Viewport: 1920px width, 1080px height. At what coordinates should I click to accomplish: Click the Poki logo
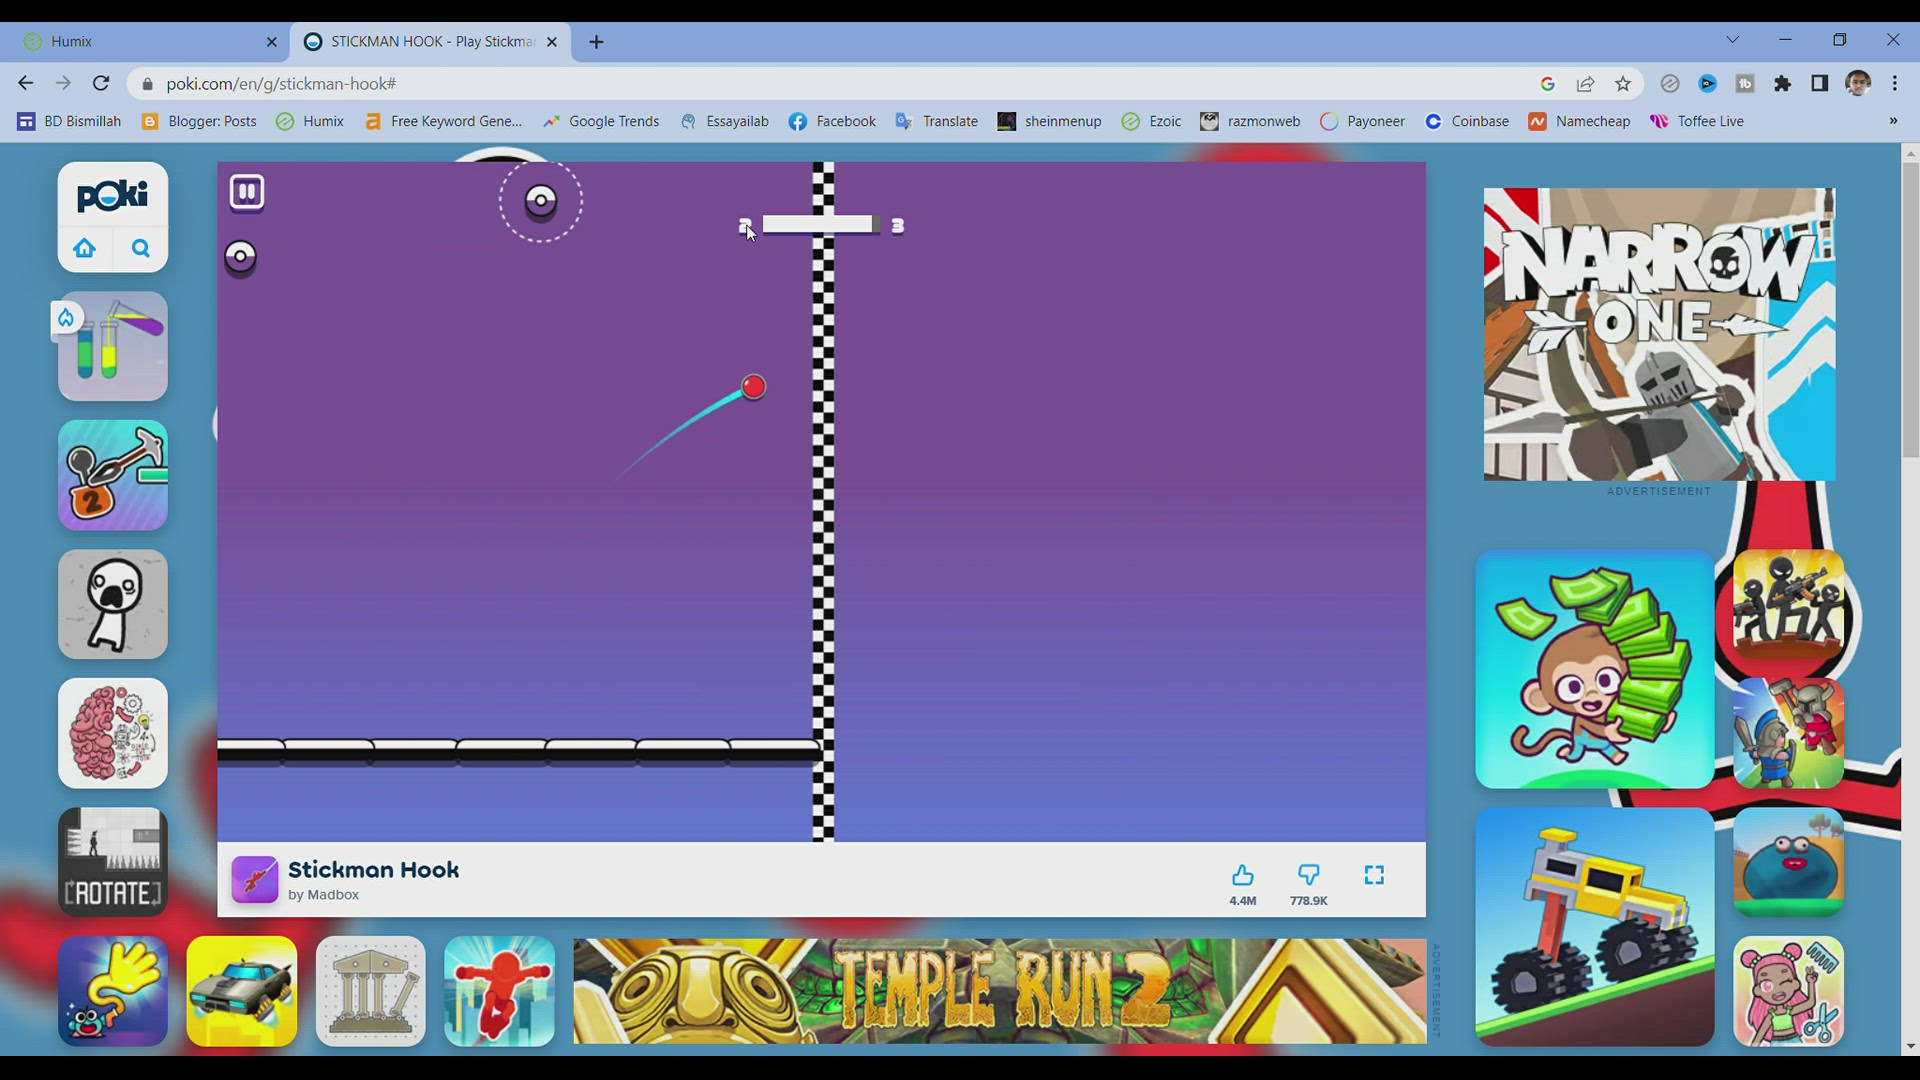(113, 195)
